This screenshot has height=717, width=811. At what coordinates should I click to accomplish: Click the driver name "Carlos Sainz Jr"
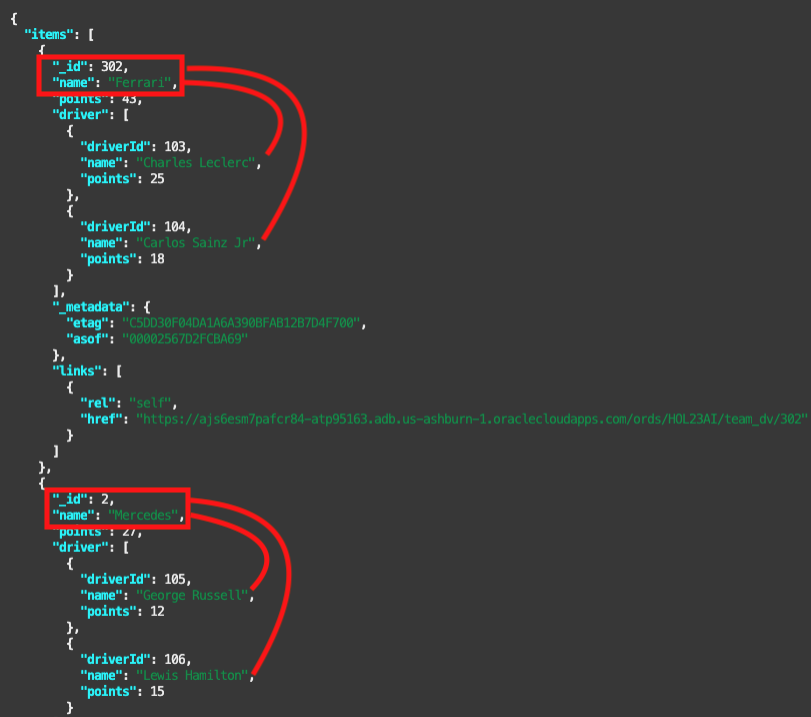click(196, 243)
